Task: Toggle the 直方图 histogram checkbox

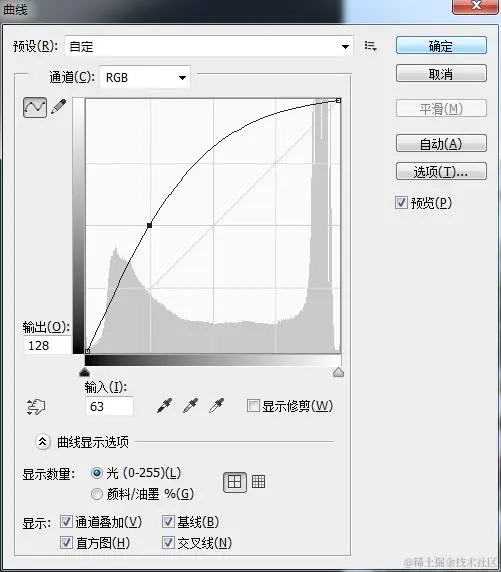Action: click(66, 542)
